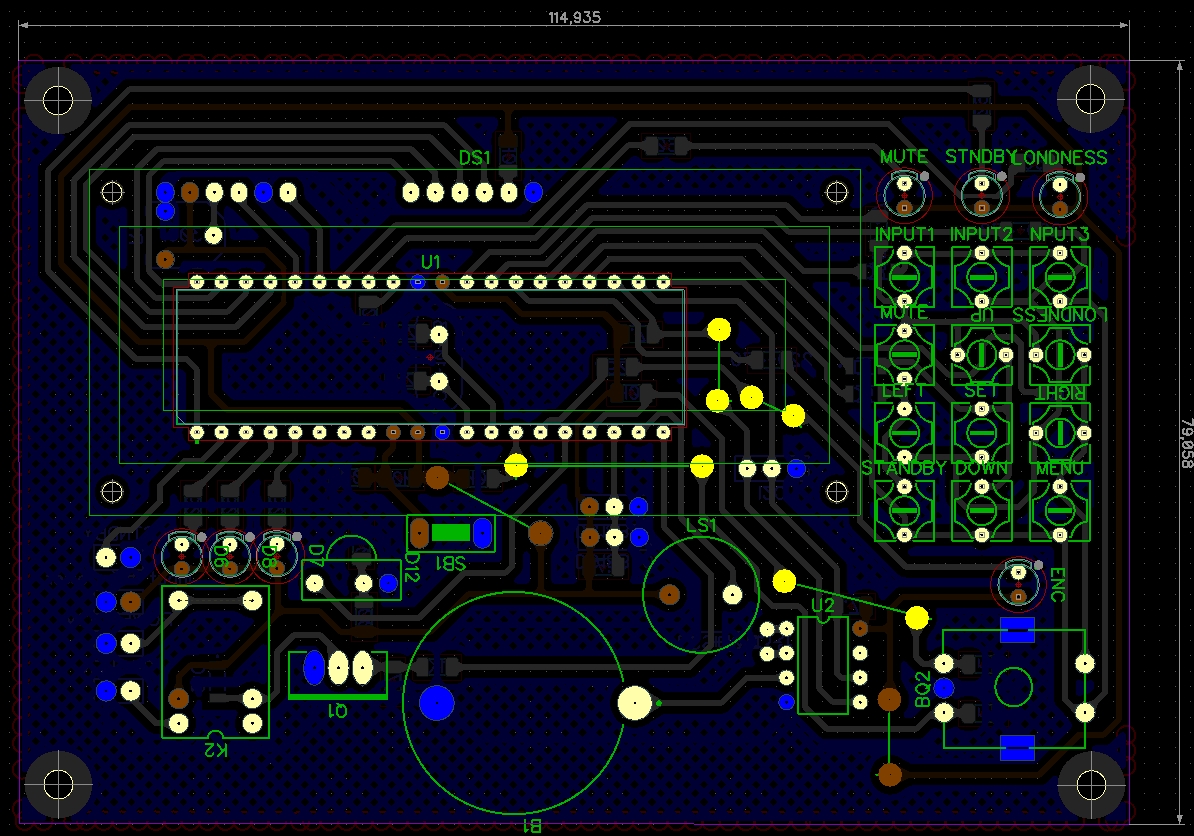Click the bottom-right board mounting hole

click(1091, 785)
